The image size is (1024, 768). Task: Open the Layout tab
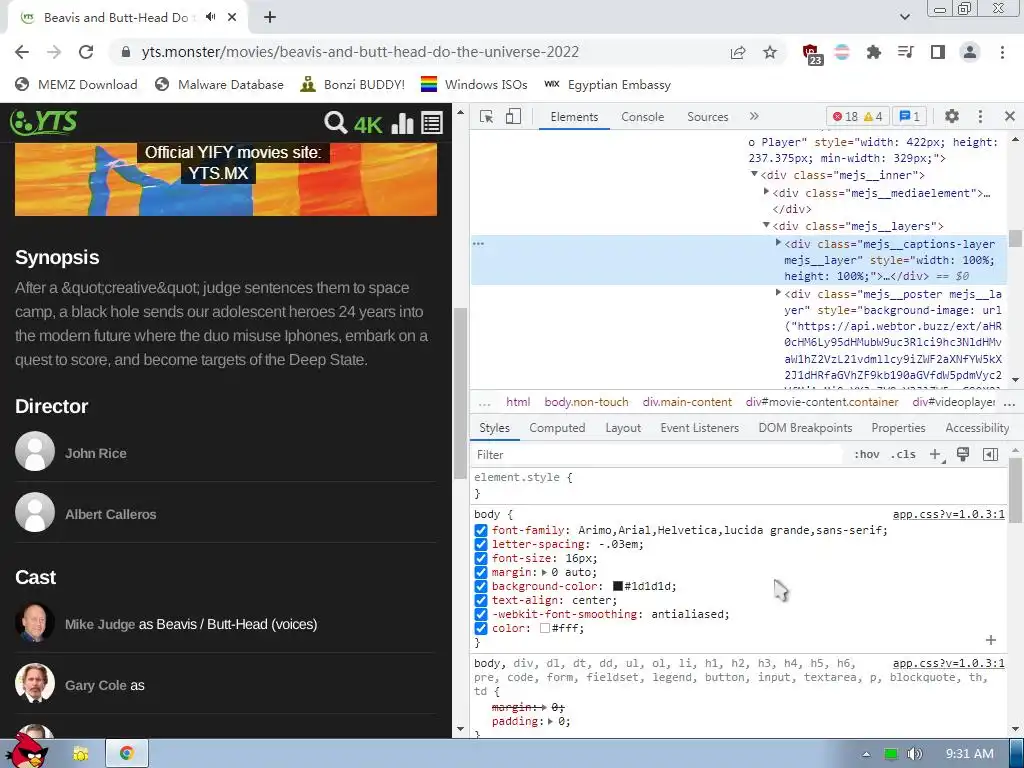(x=623, y=428)
